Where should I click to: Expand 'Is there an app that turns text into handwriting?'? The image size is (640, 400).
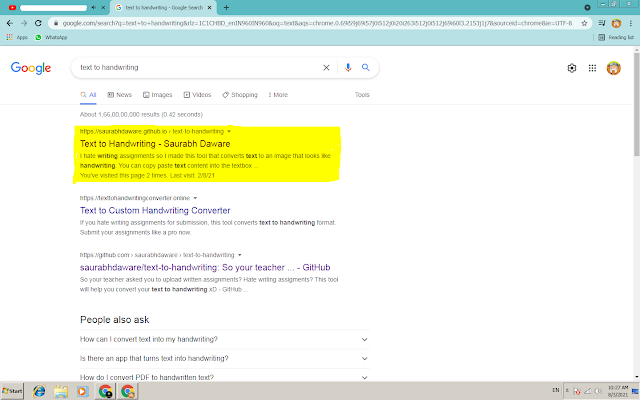click(x=225, y=358)
